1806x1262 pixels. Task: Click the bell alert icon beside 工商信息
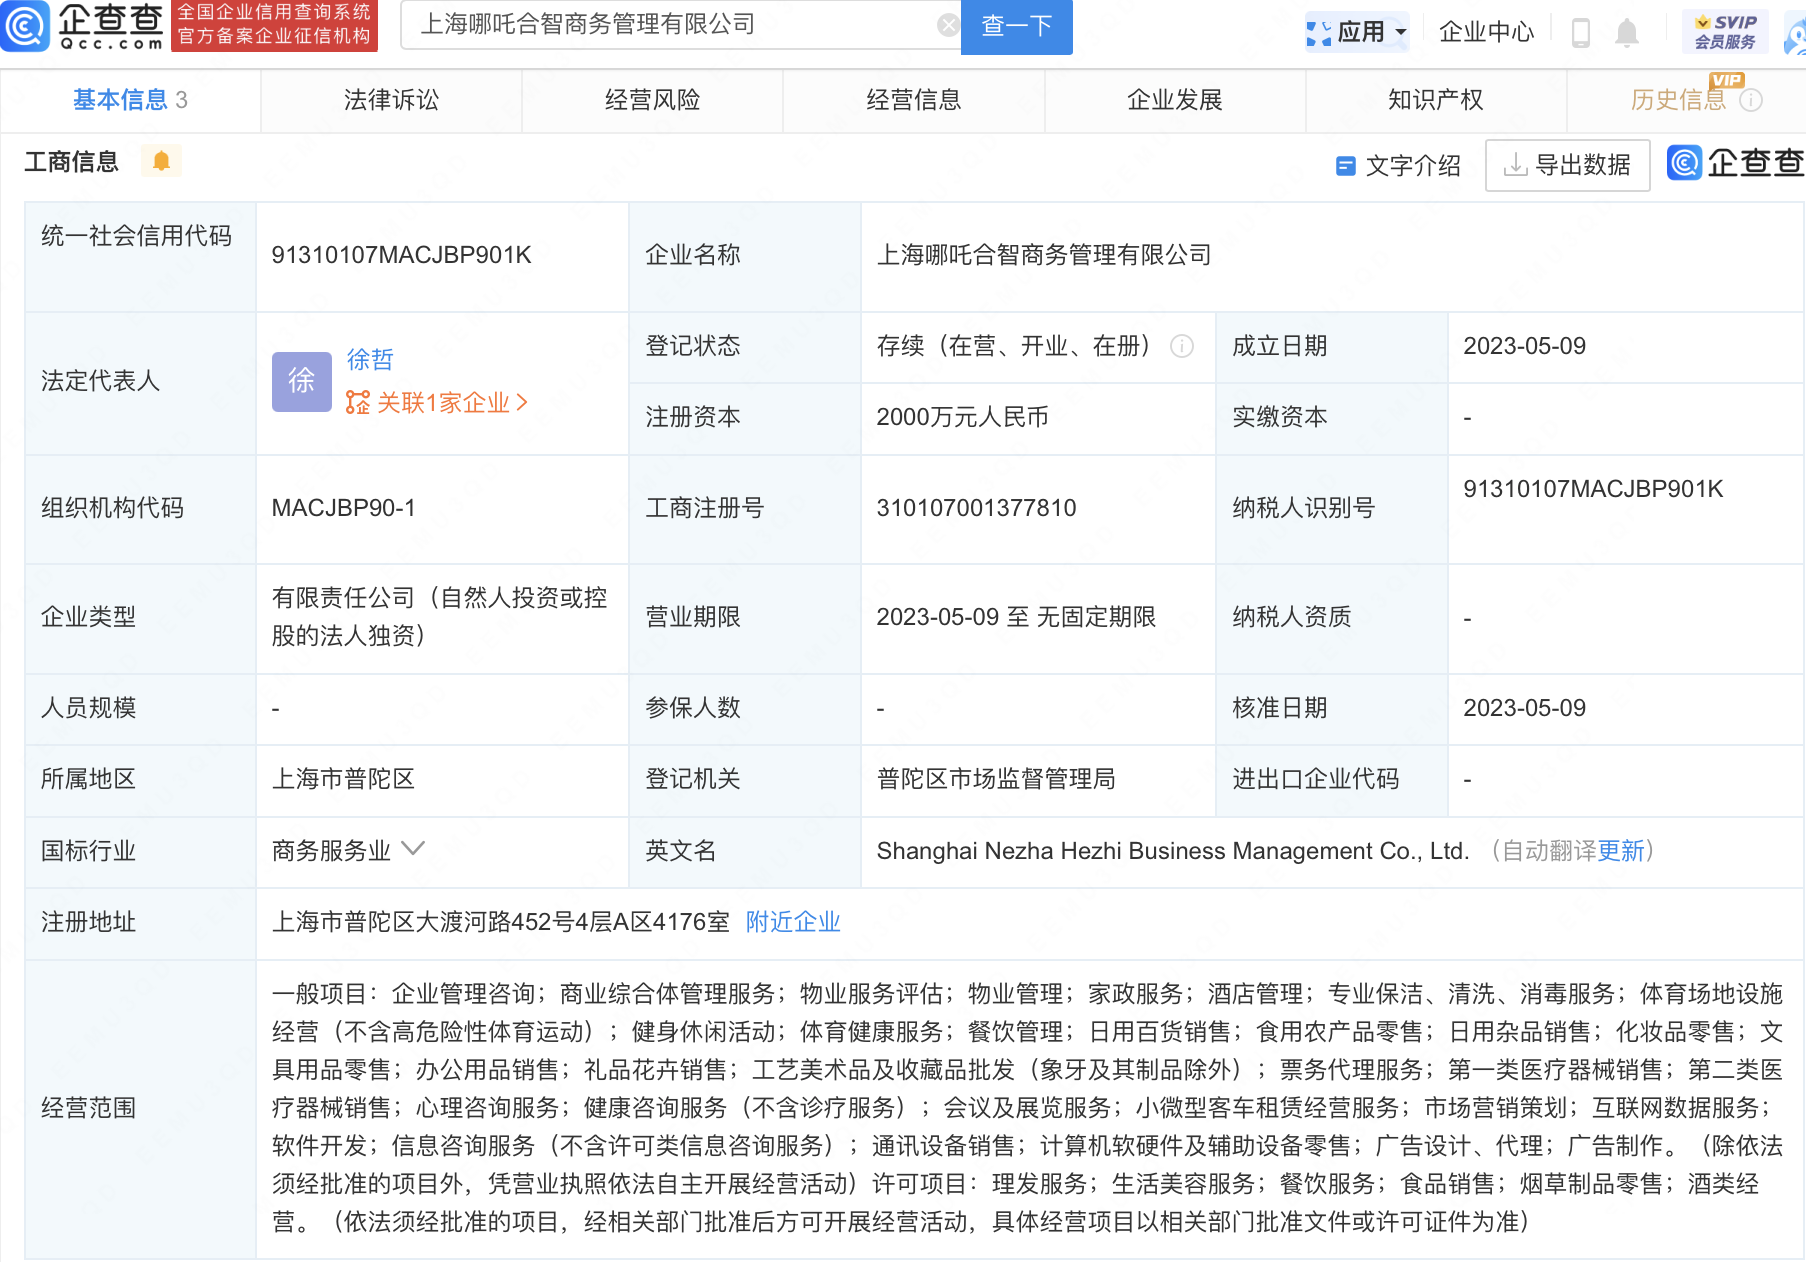point(161,161)
